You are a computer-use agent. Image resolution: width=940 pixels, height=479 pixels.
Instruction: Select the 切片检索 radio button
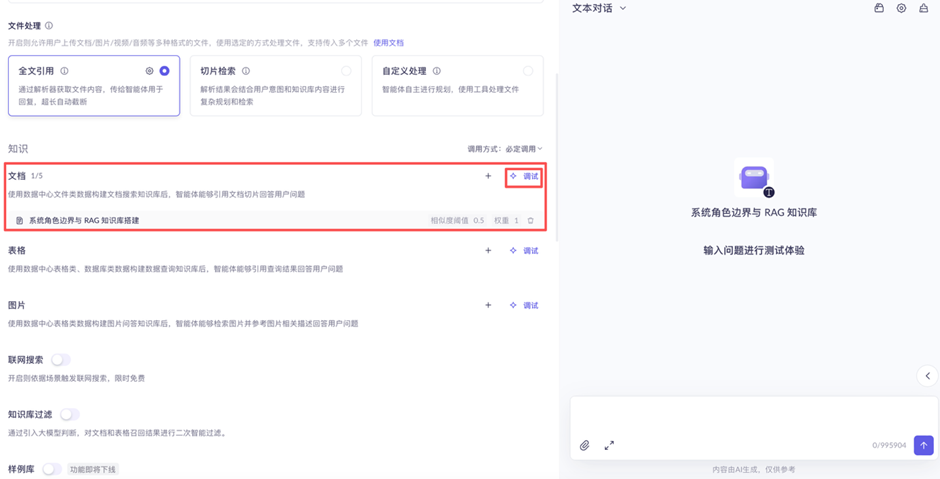pos(346,71)
